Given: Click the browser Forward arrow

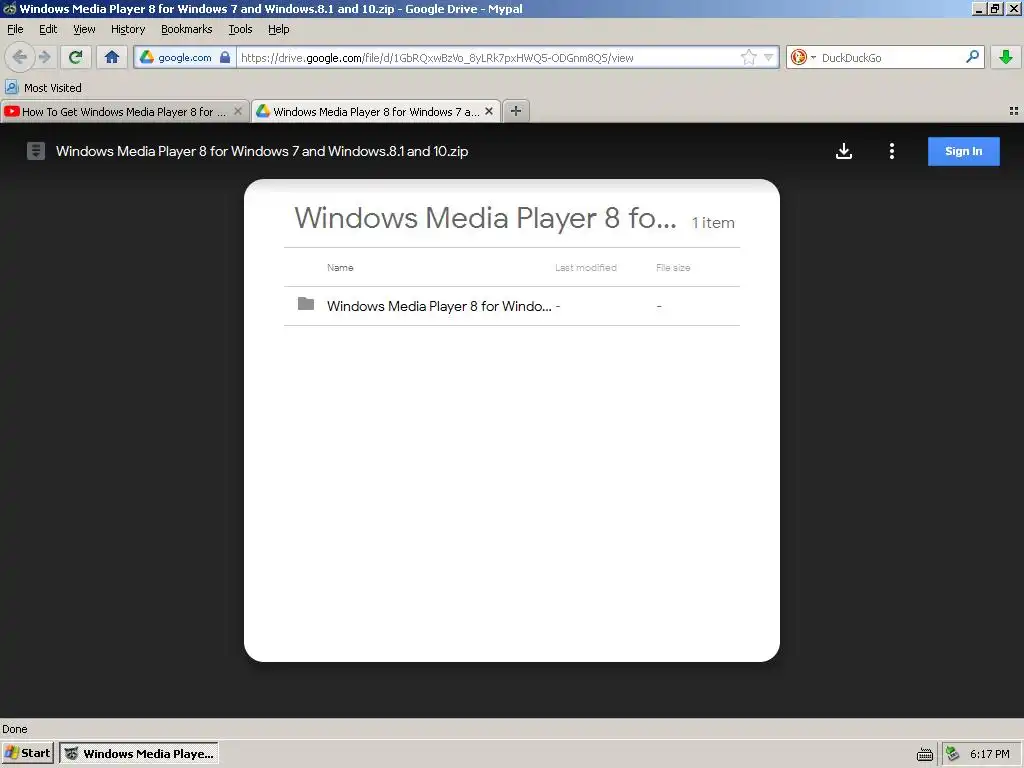Looking at the screenshot, I should (44, 57).
